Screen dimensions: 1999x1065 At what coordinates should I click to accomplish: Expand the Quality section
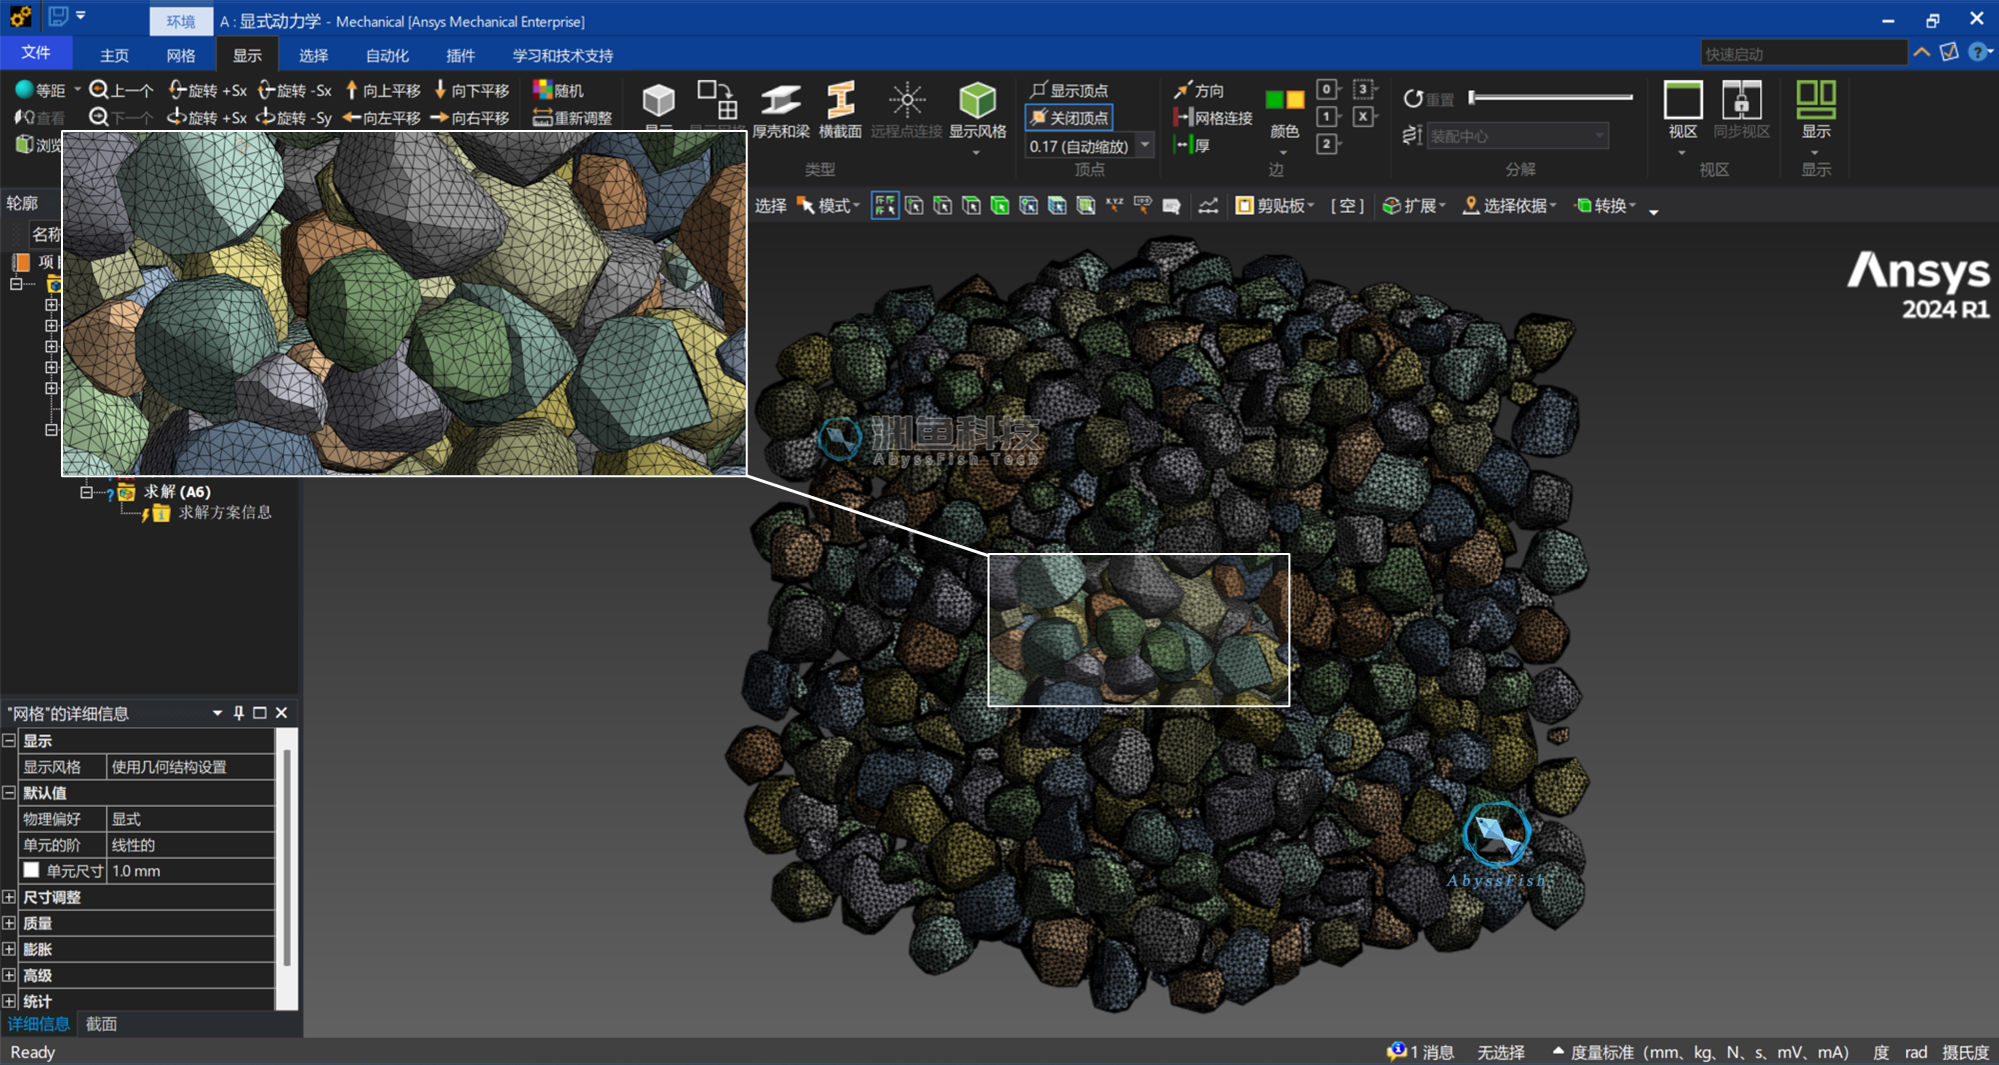point(9,923)
